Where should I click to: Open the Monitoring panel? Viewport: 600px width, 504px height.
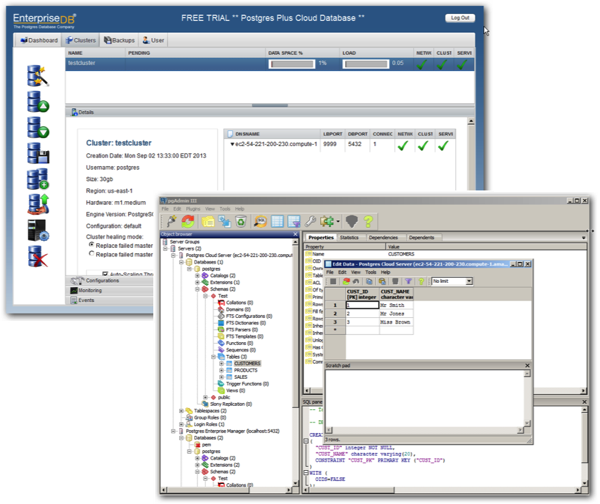click(111, 290)
